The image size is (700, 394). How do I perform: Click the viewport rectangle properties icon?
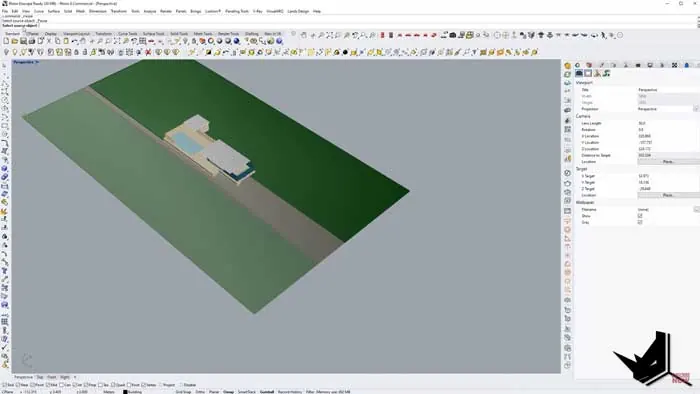[588, 73]
